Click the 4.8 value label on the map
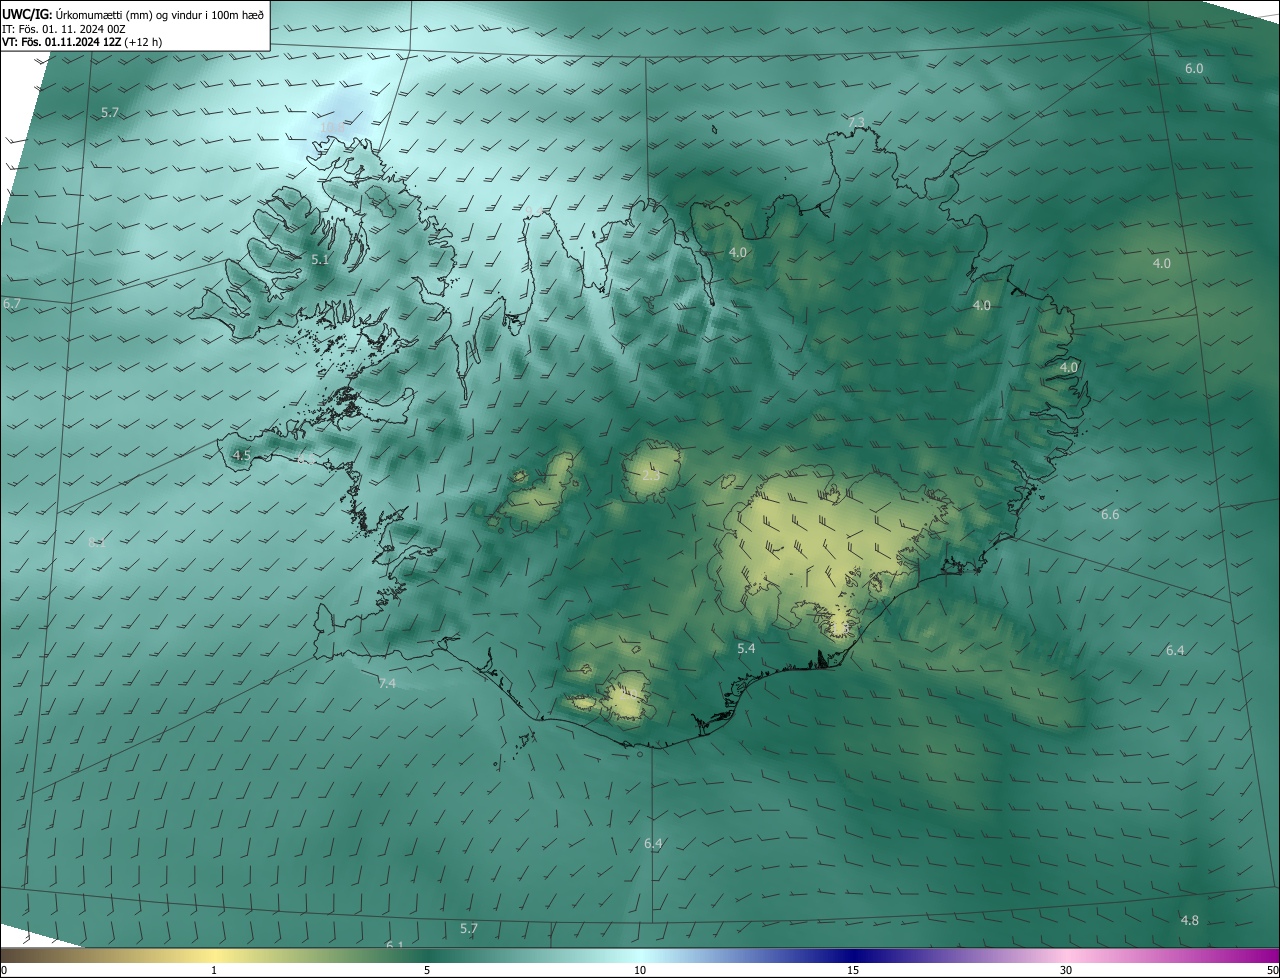Screen dimensions: 1280x978 click(1190, 920)
